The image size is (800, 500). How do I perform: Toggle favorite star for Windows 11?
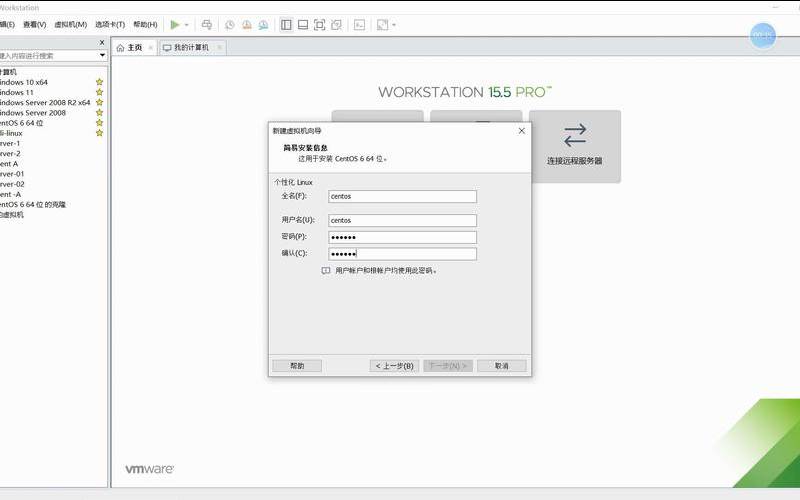(99, 92)
